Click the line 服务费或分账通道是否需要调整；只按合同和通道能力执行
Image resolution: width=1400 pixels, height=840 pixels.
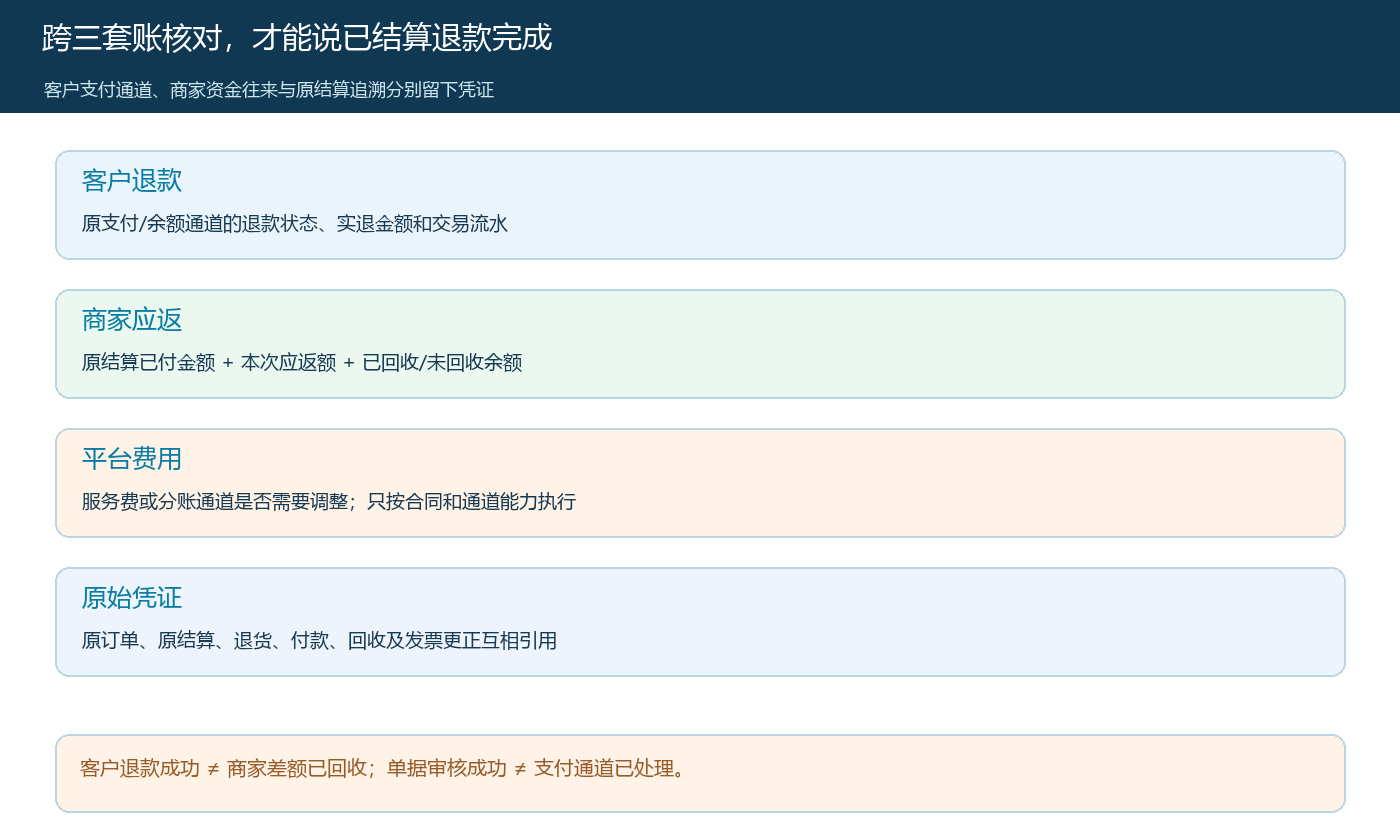pos(329,502)
